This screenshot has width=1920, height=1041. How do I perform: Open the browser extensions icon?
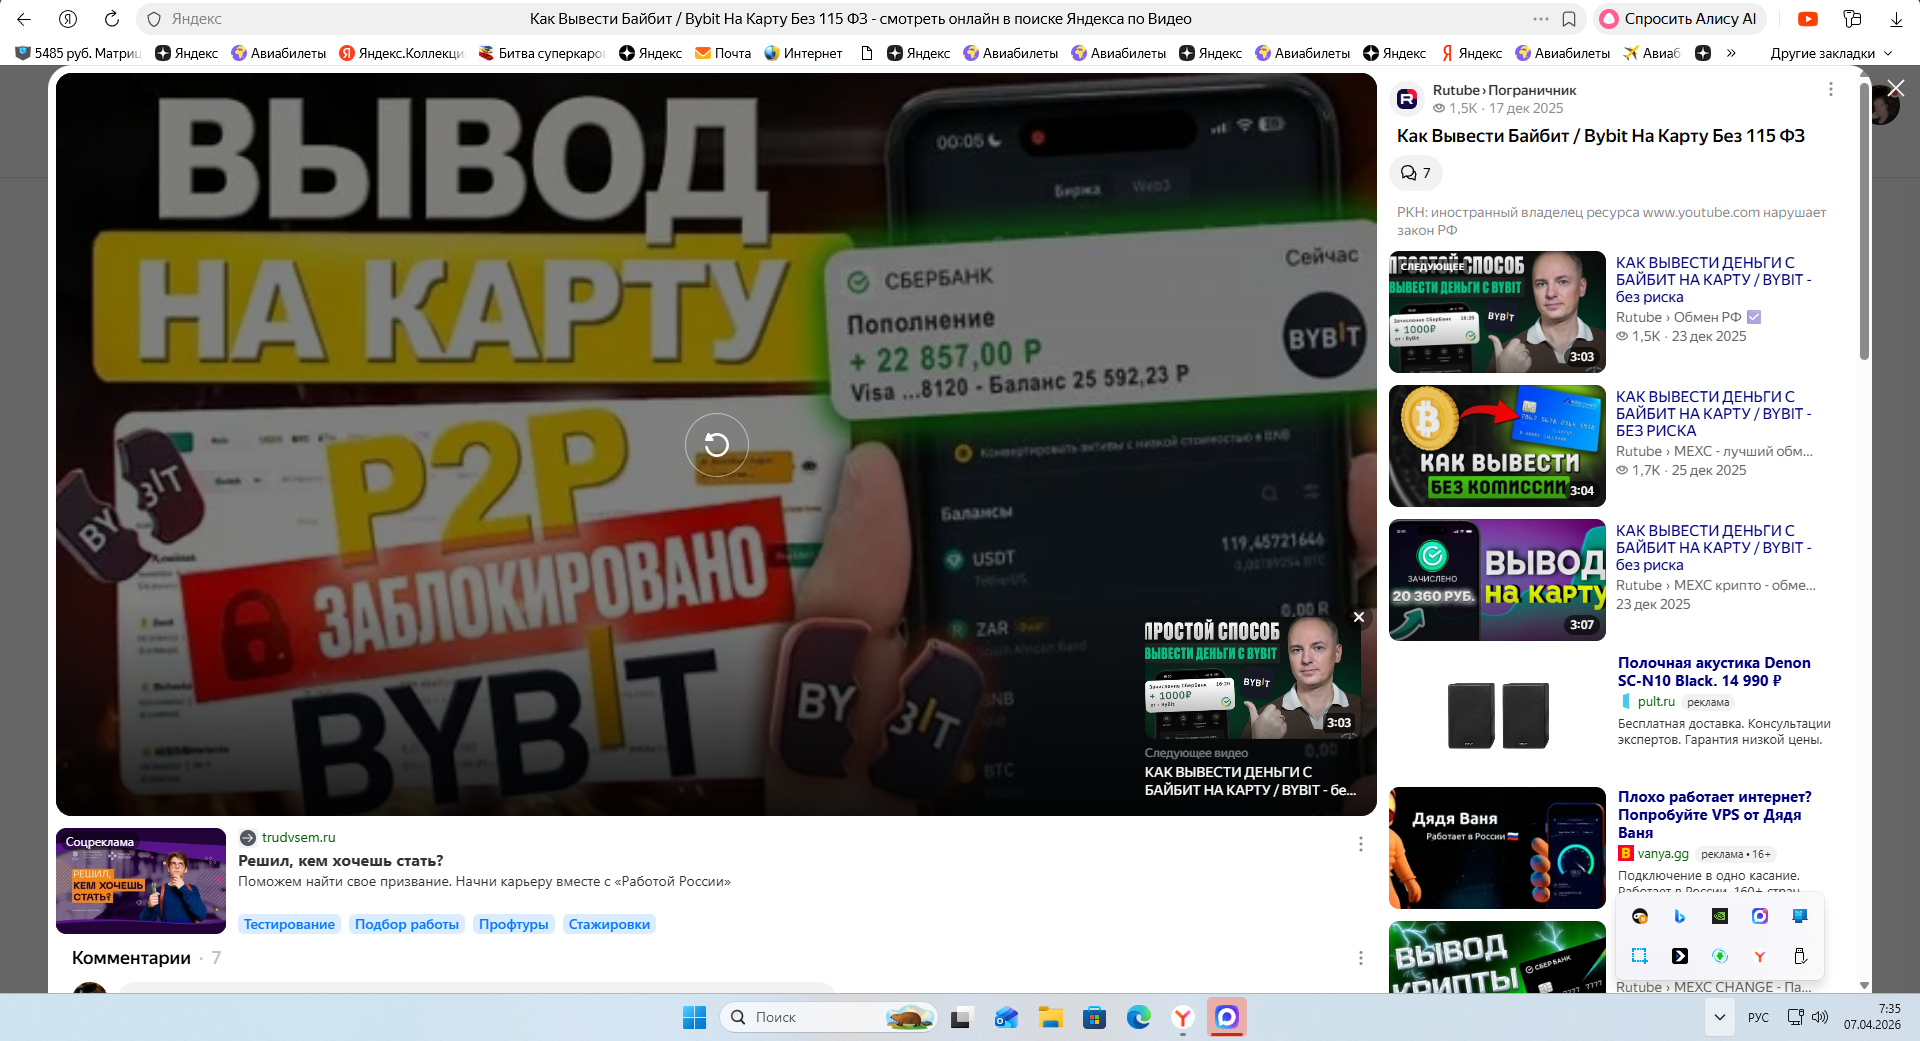pyautogui.click(x=1852, y=19)
